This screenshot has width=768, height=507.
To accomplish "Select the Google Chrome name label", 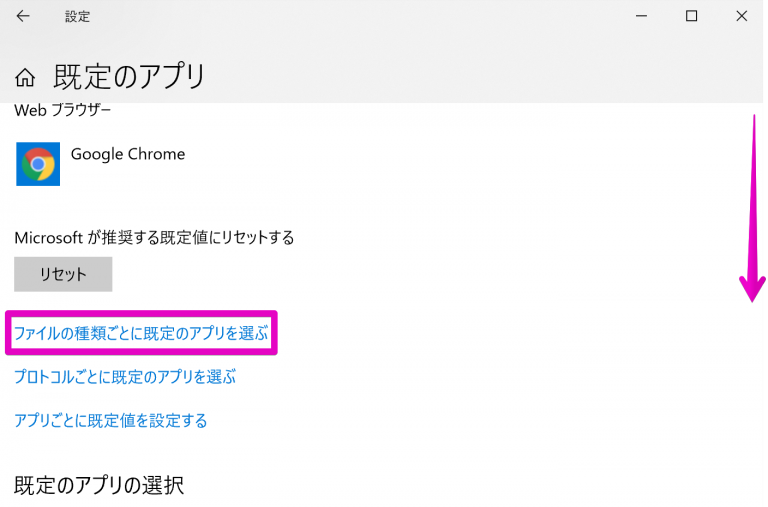I will click(x=128, y=154).
